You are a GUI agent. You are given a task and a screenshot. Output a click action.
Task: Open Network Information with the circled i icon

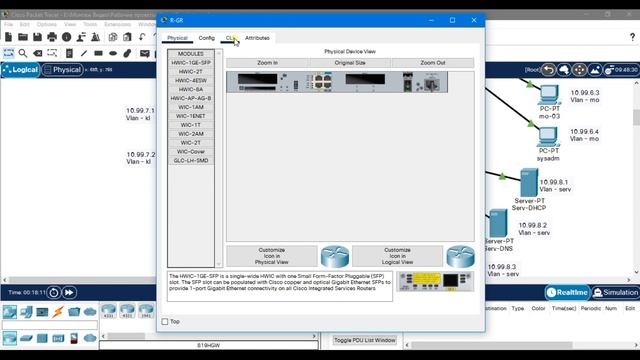tap(67, 37)
